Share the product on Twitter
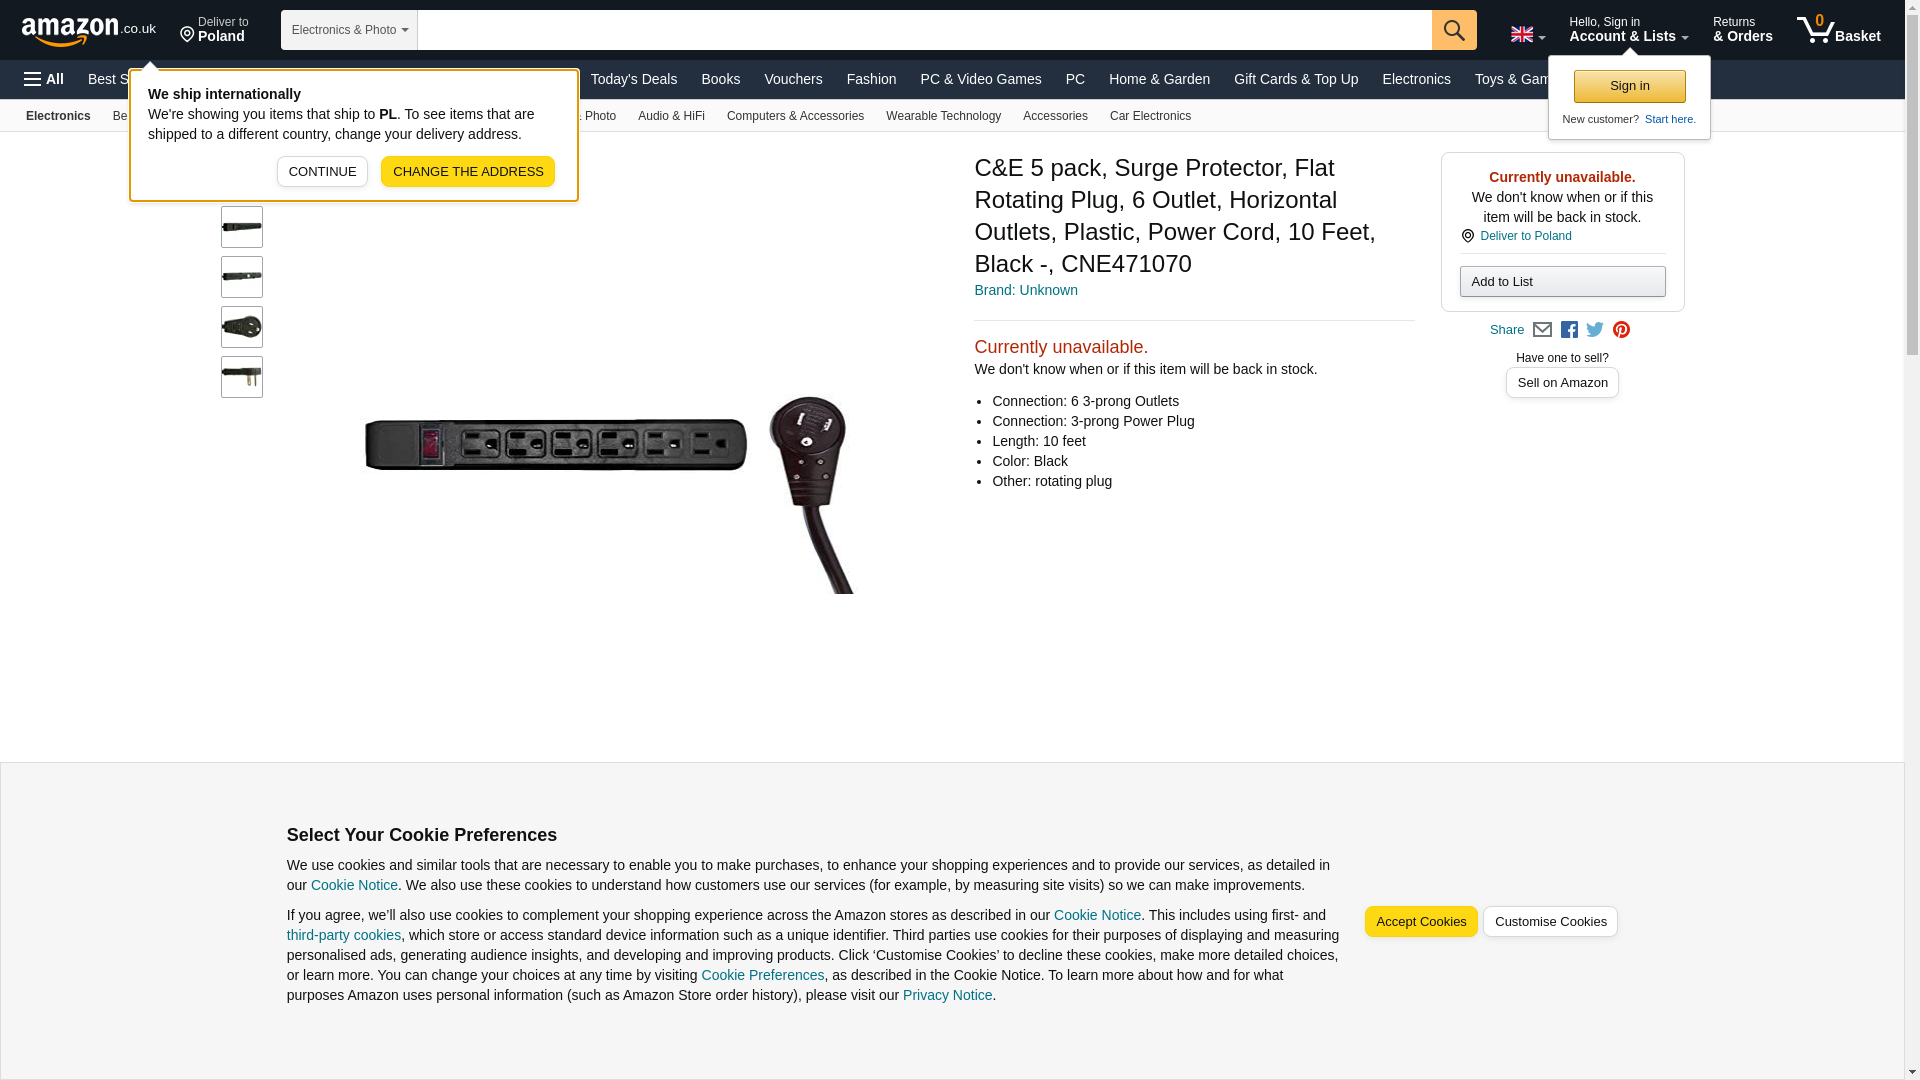The image size is (1920, 1080). click(x=1595, y=330)
